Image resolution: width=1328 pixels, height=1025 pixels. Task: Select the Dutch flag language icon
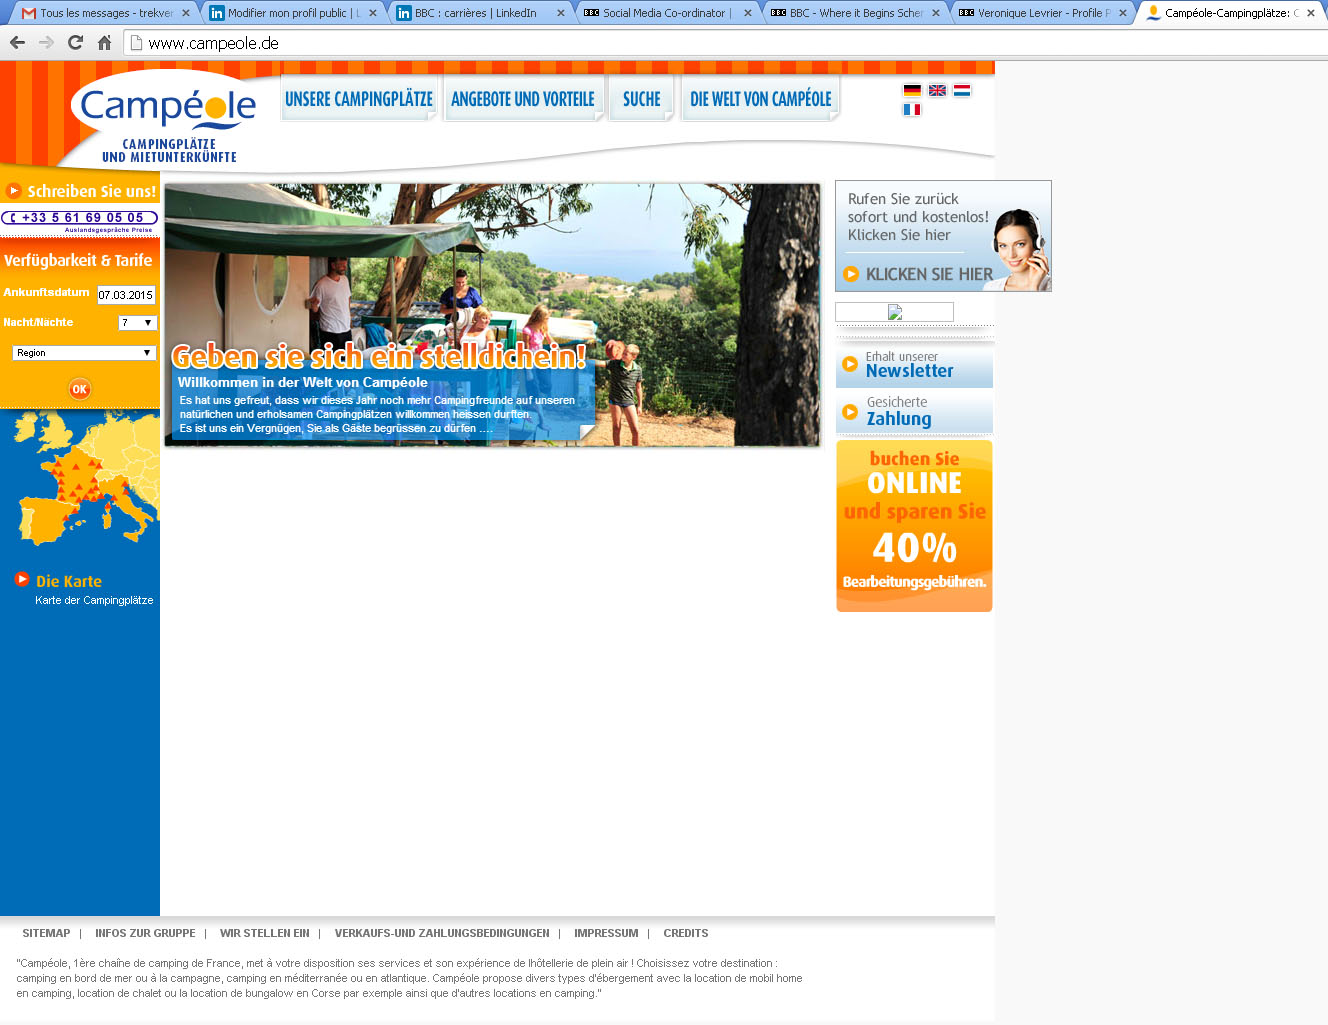[962, 90]
